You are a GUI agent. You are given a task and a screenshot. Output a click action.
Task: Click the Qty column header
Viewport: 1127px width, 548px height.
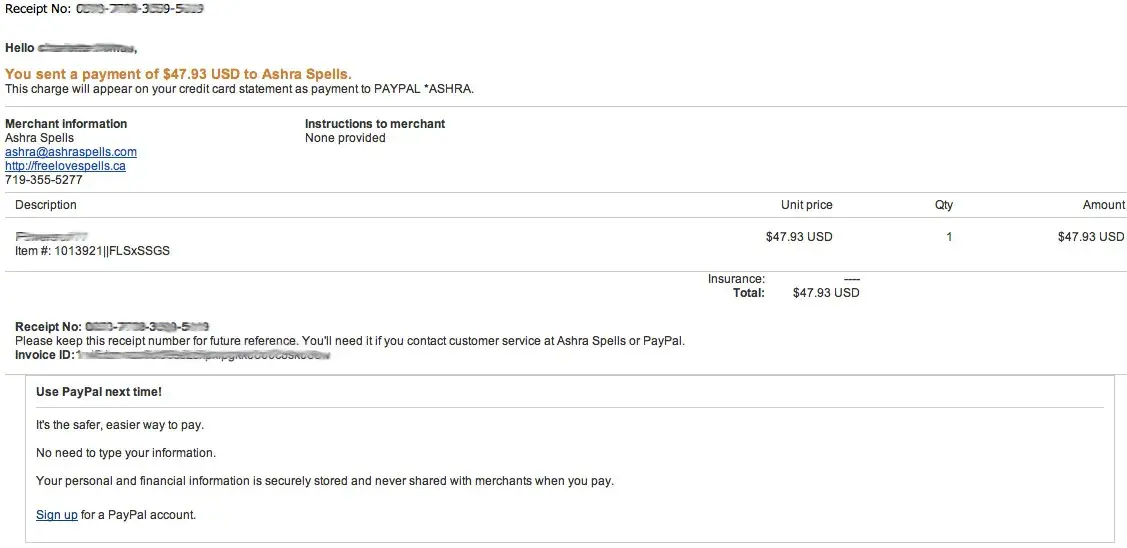coord(944,205)
